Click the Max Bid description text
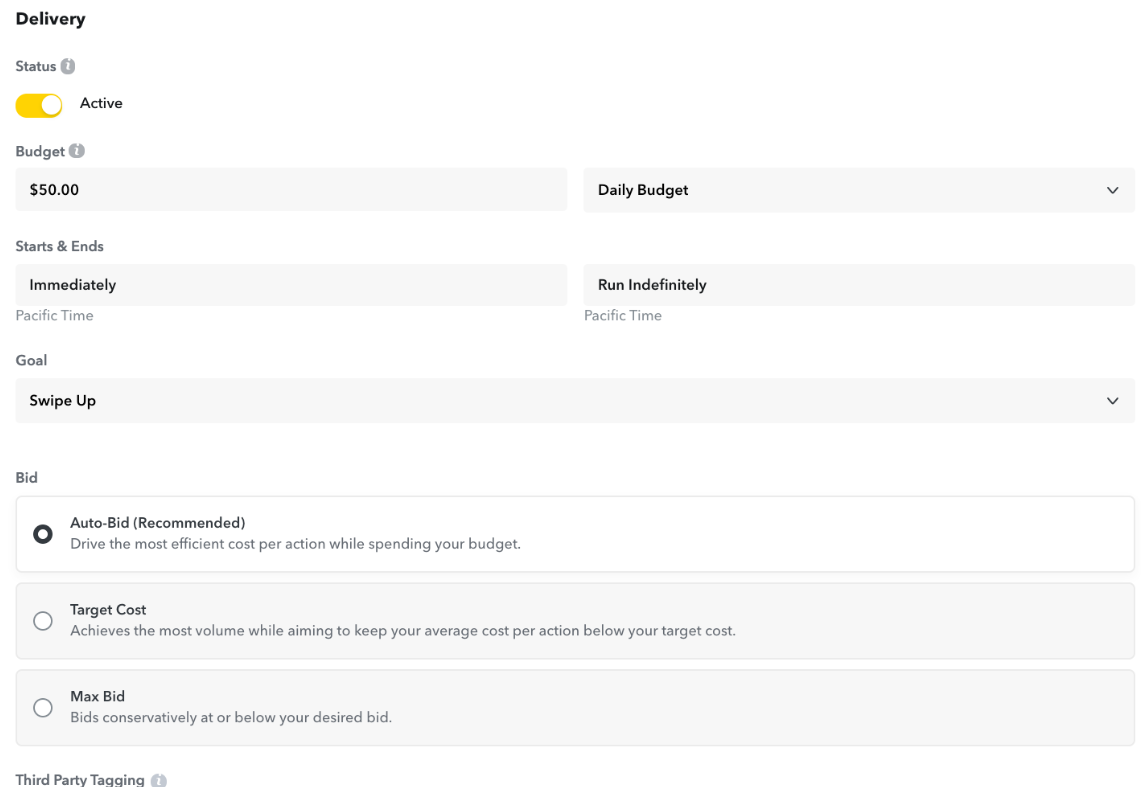Screen dimensions: 1141x787 pyautogui.click(x=230, y=718)
